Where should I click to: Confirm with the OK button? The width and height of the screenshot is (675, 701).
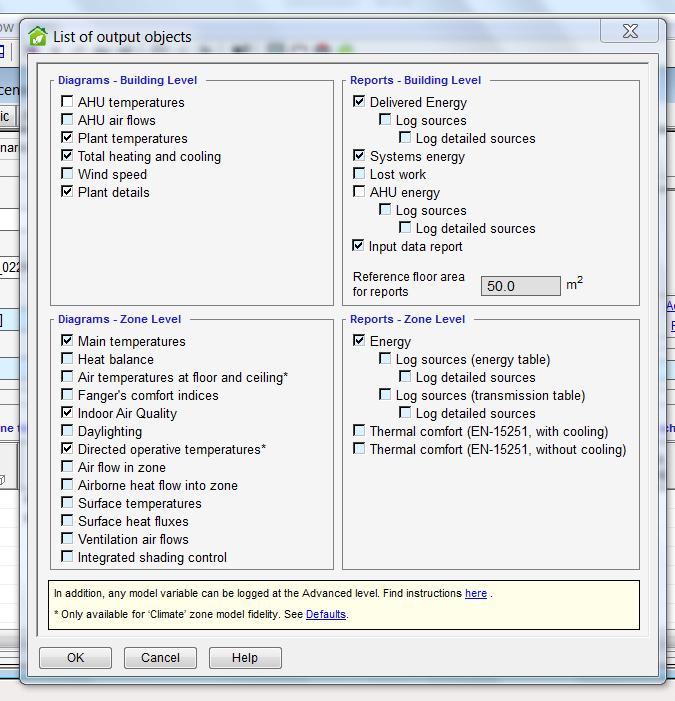pos(76,658)
